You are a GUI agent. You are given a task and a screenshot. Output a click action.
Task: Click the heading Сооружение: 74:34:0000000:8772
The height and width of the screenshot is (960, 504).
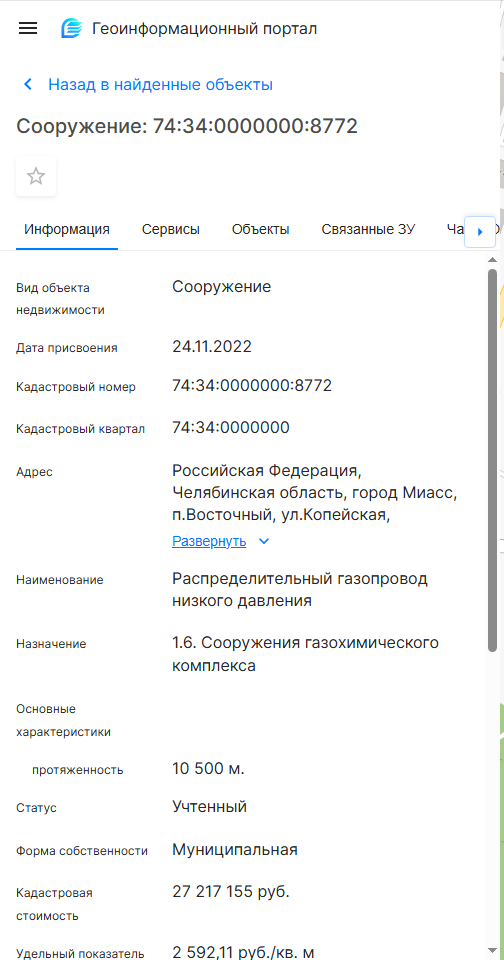[x=187, y=126]
